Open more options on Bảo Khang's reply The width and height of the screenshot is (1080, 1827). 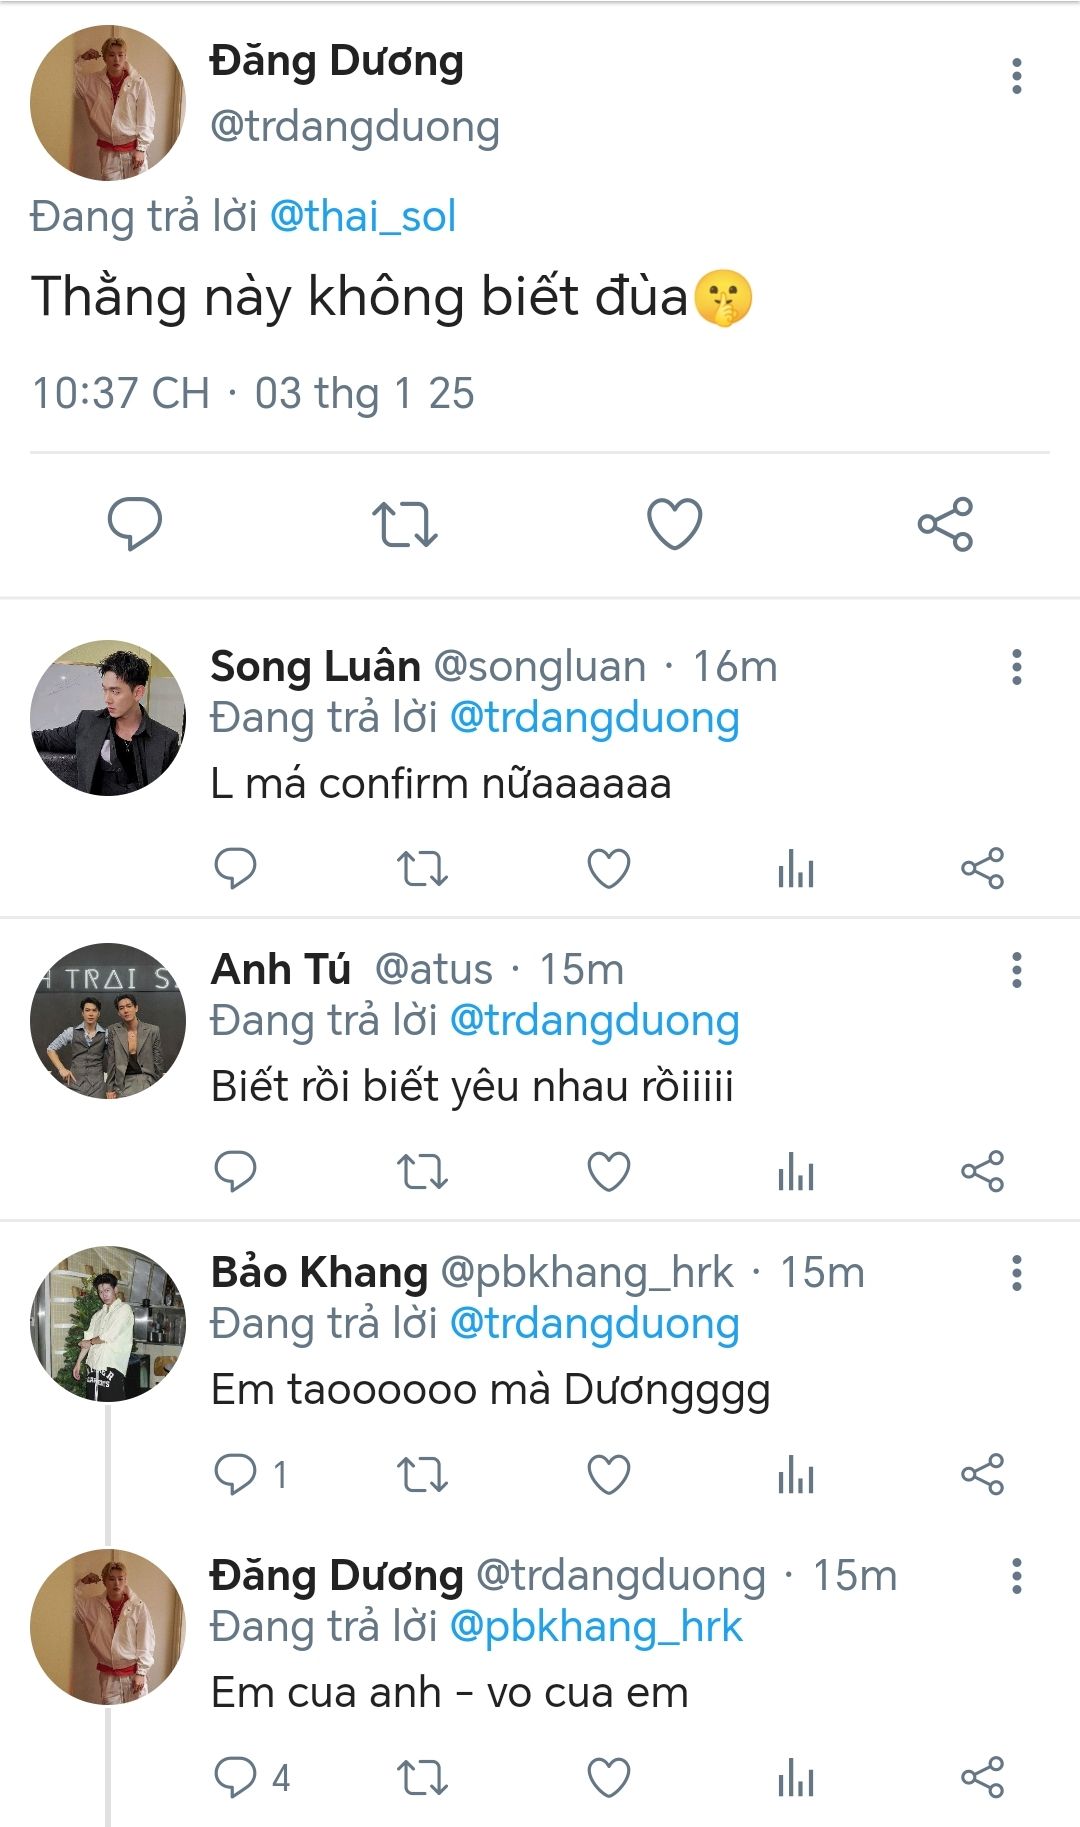[x=1017, y=1273]
